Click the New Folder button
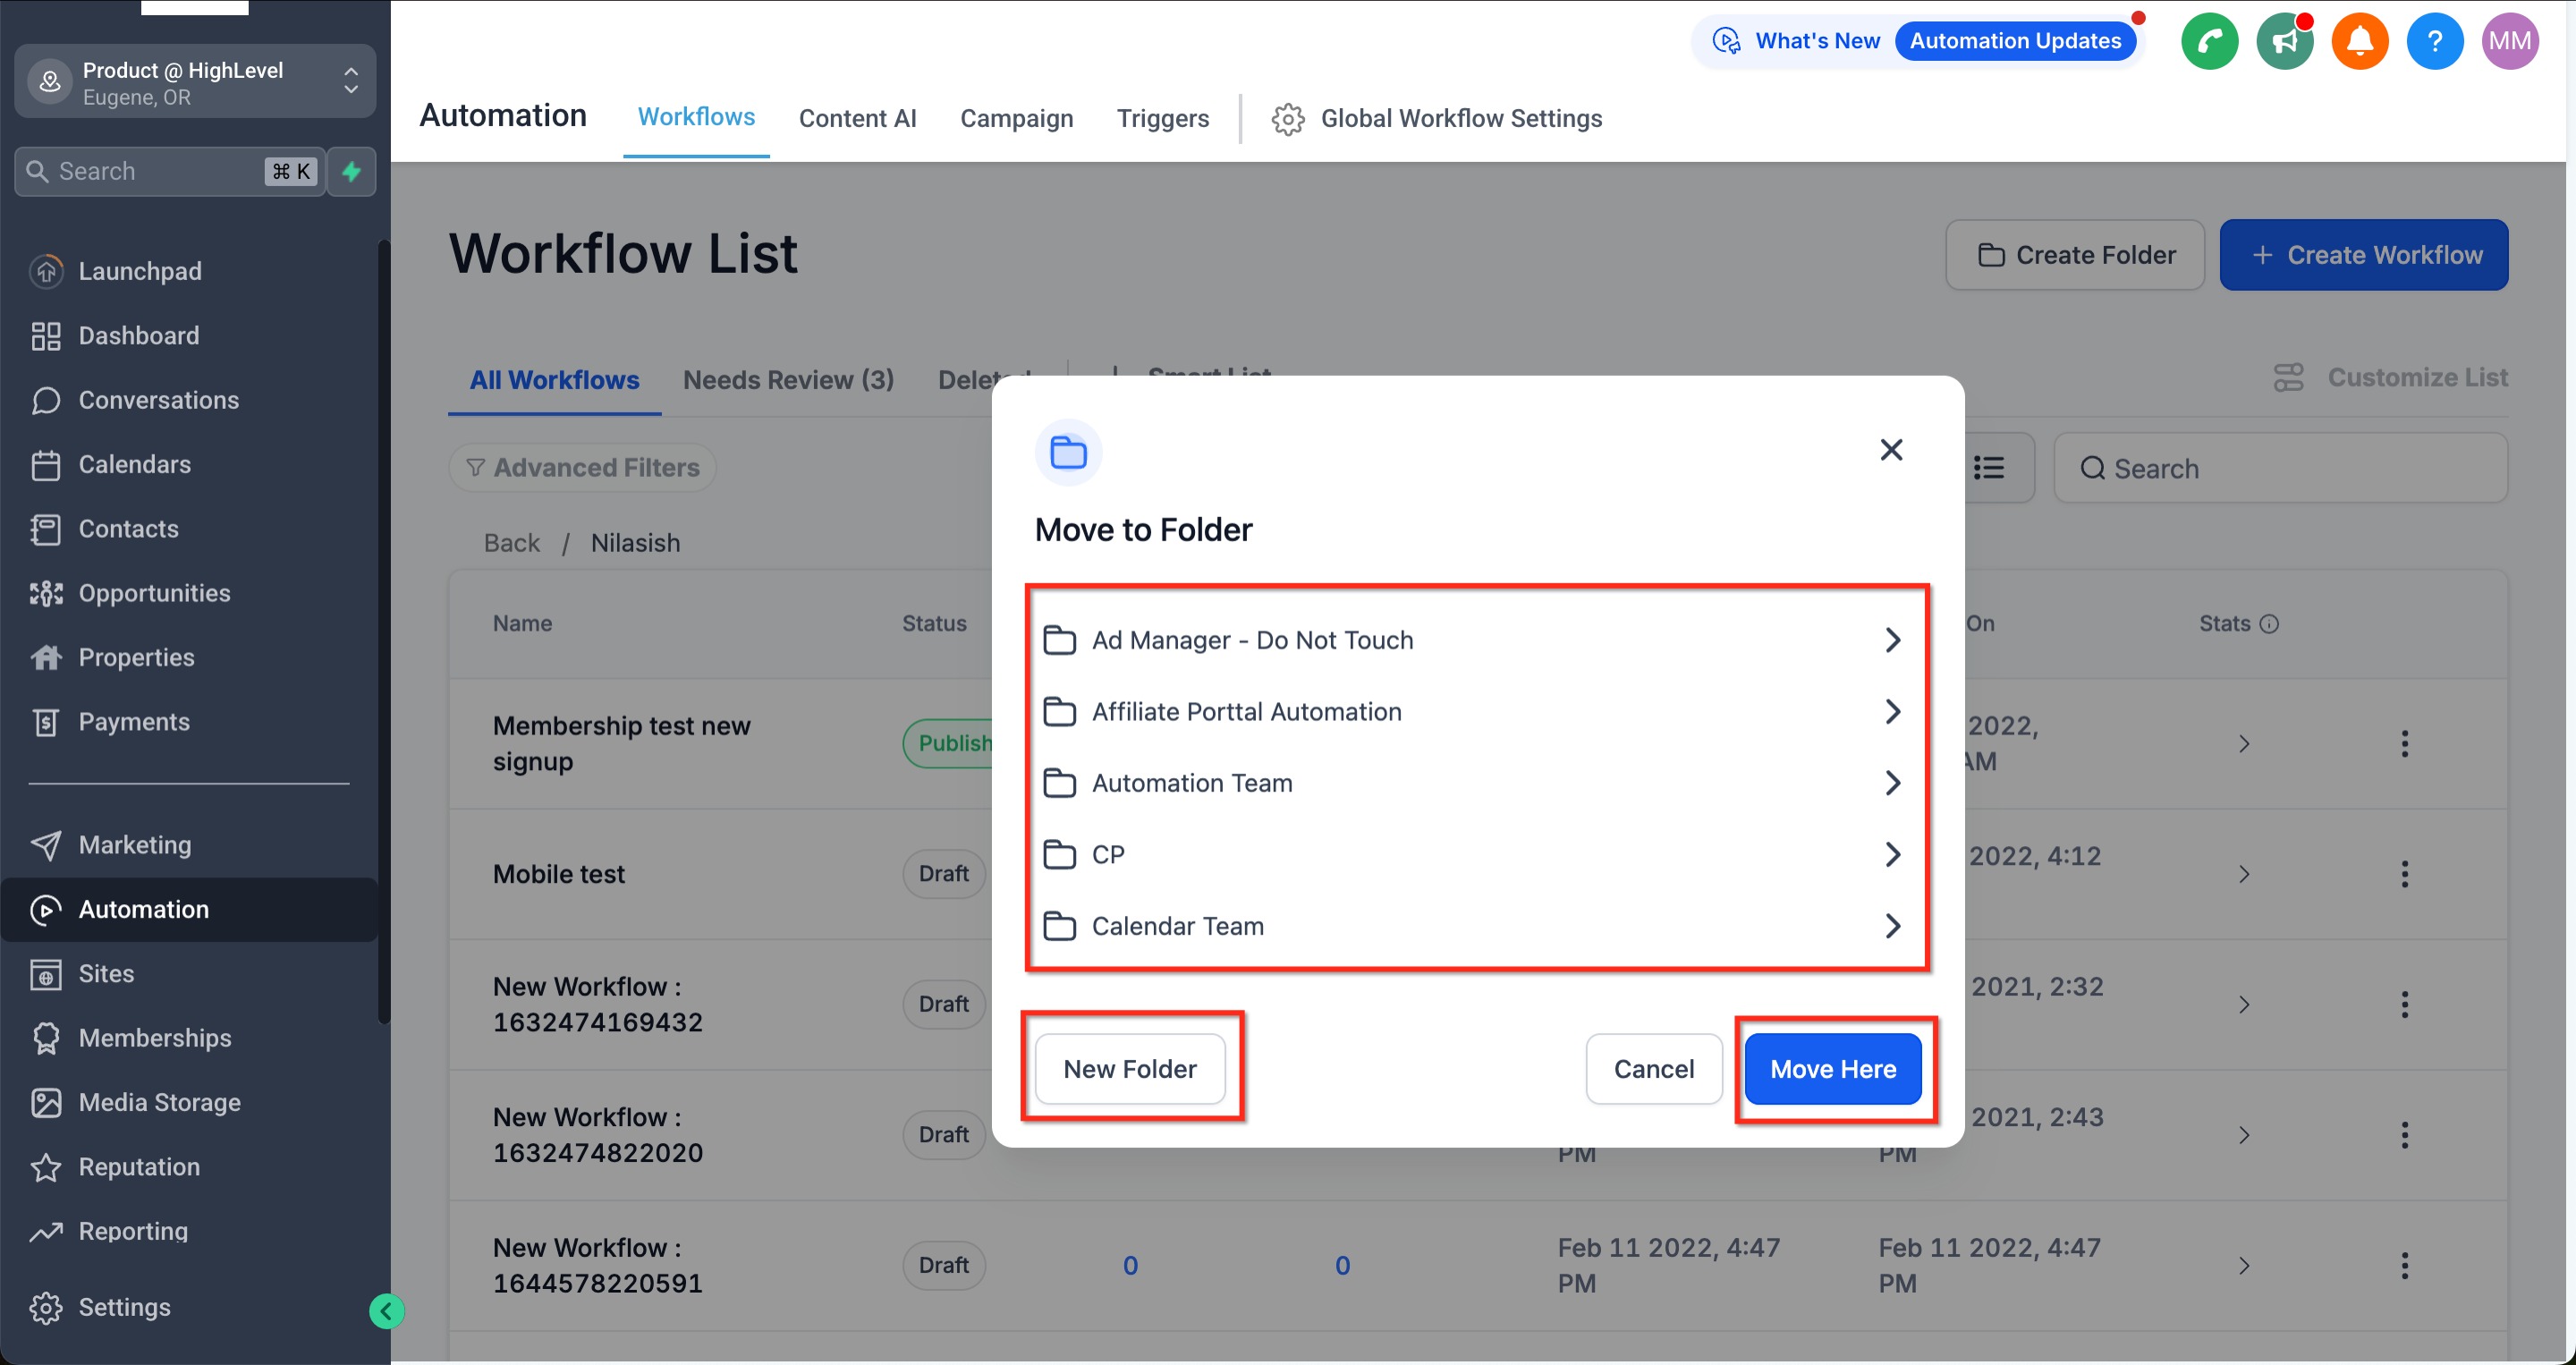Viewport: 2576px width, 1365px height. pyautogui.click(x=1129, y=1069)
